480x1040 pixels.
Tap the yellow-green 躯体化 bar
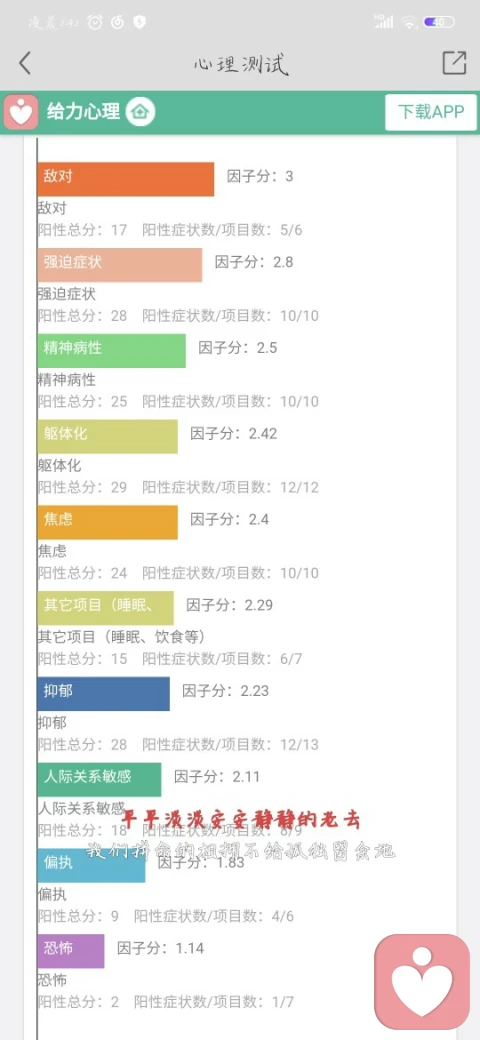tap(107, 436)
